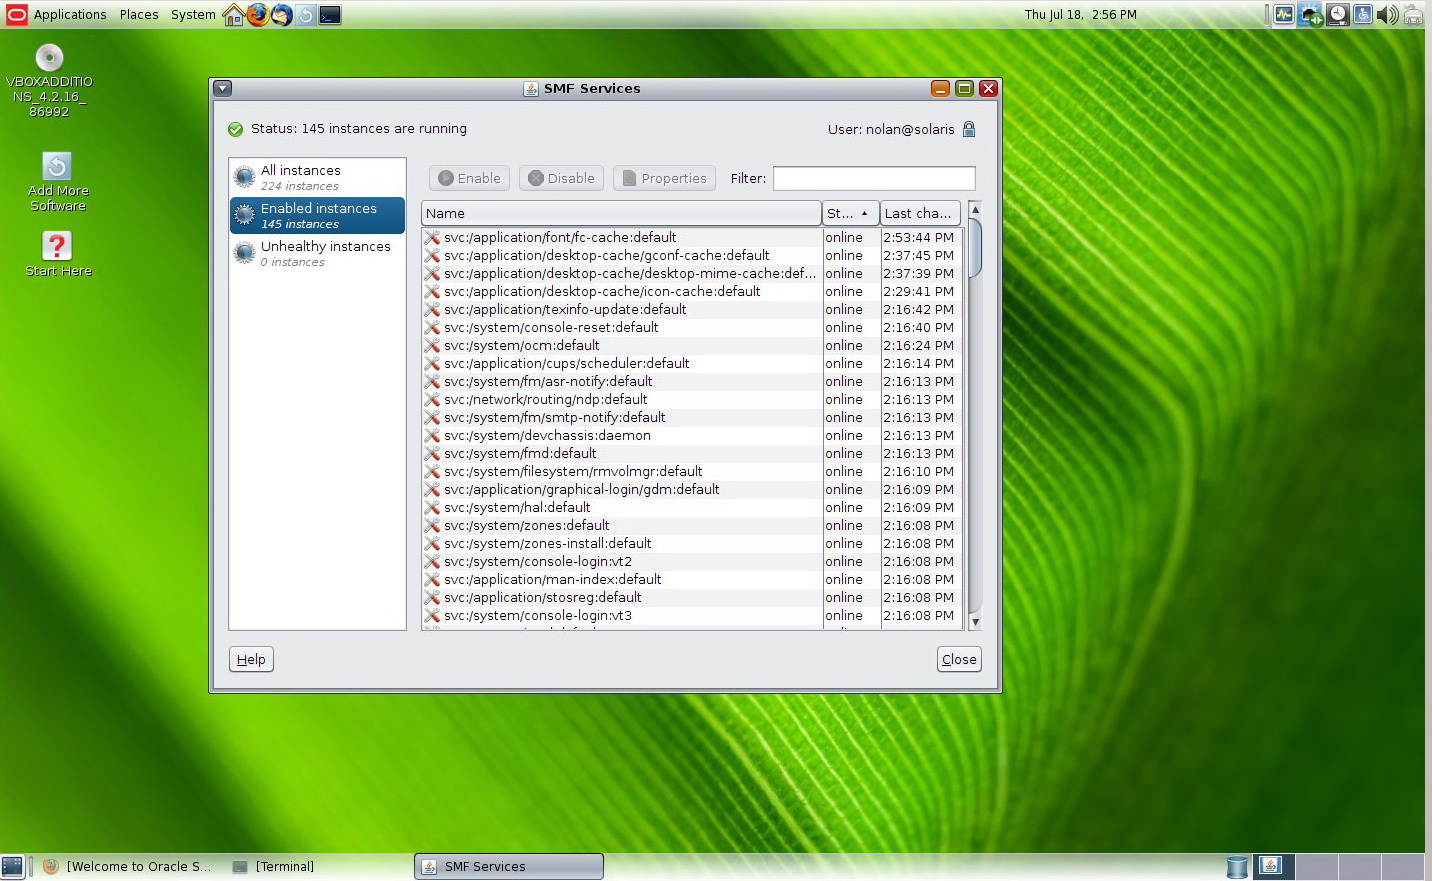Select svc:/application/font/fc-cache:default row
Screen dimensions: 1432x881
[x=691, y=237]
